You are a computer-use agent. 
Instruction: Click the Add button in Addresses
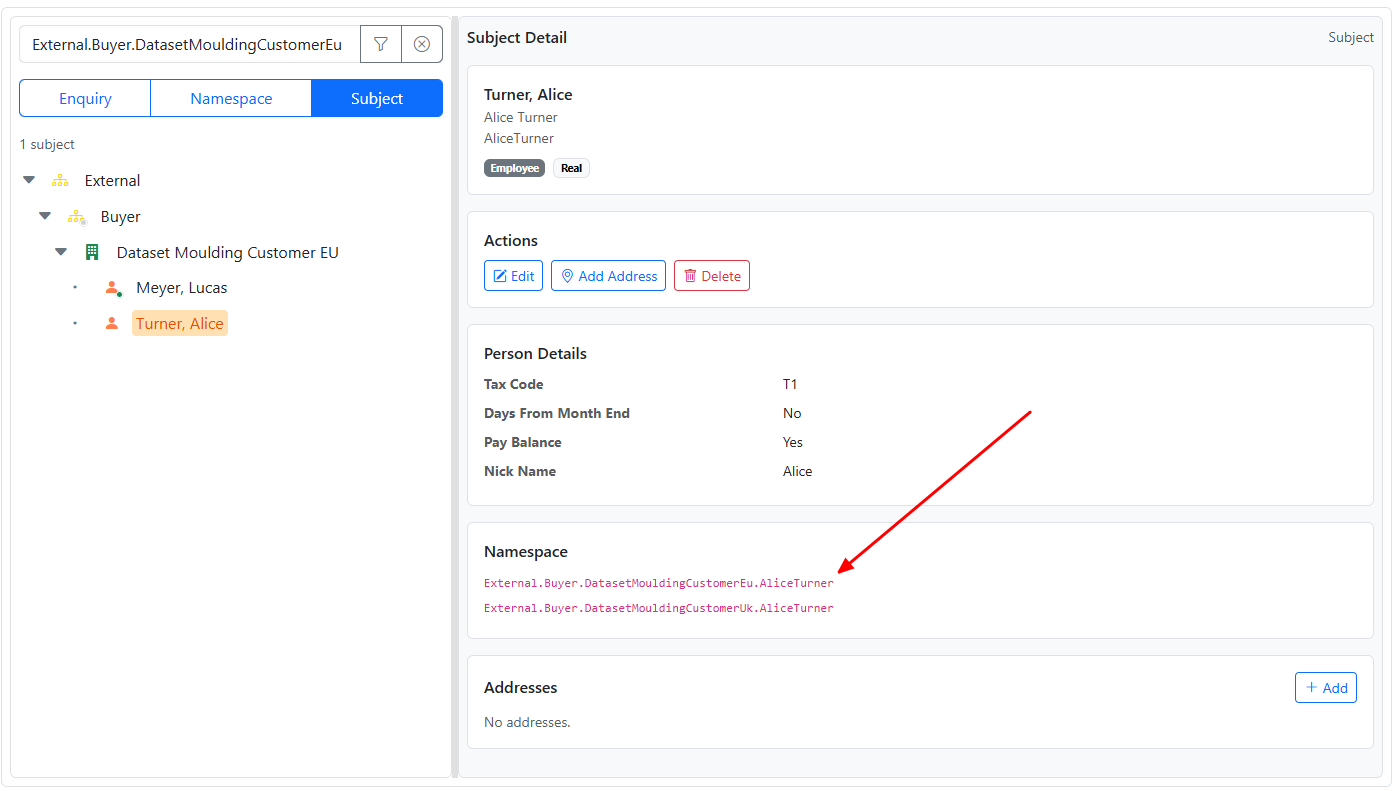pos(1326,688)
